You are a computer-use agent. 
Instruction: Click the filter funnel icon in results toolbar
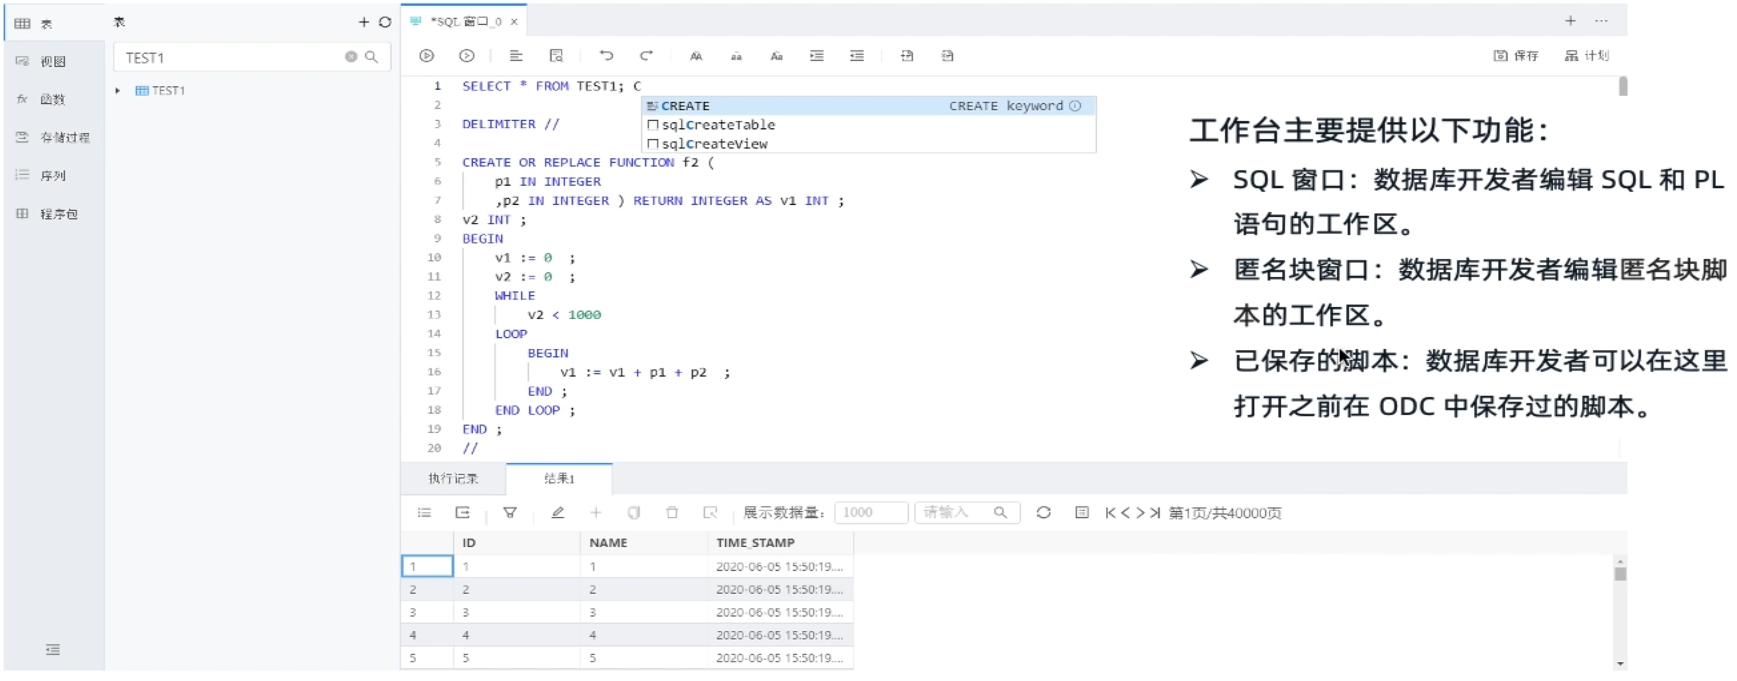[x=510, y=513]
